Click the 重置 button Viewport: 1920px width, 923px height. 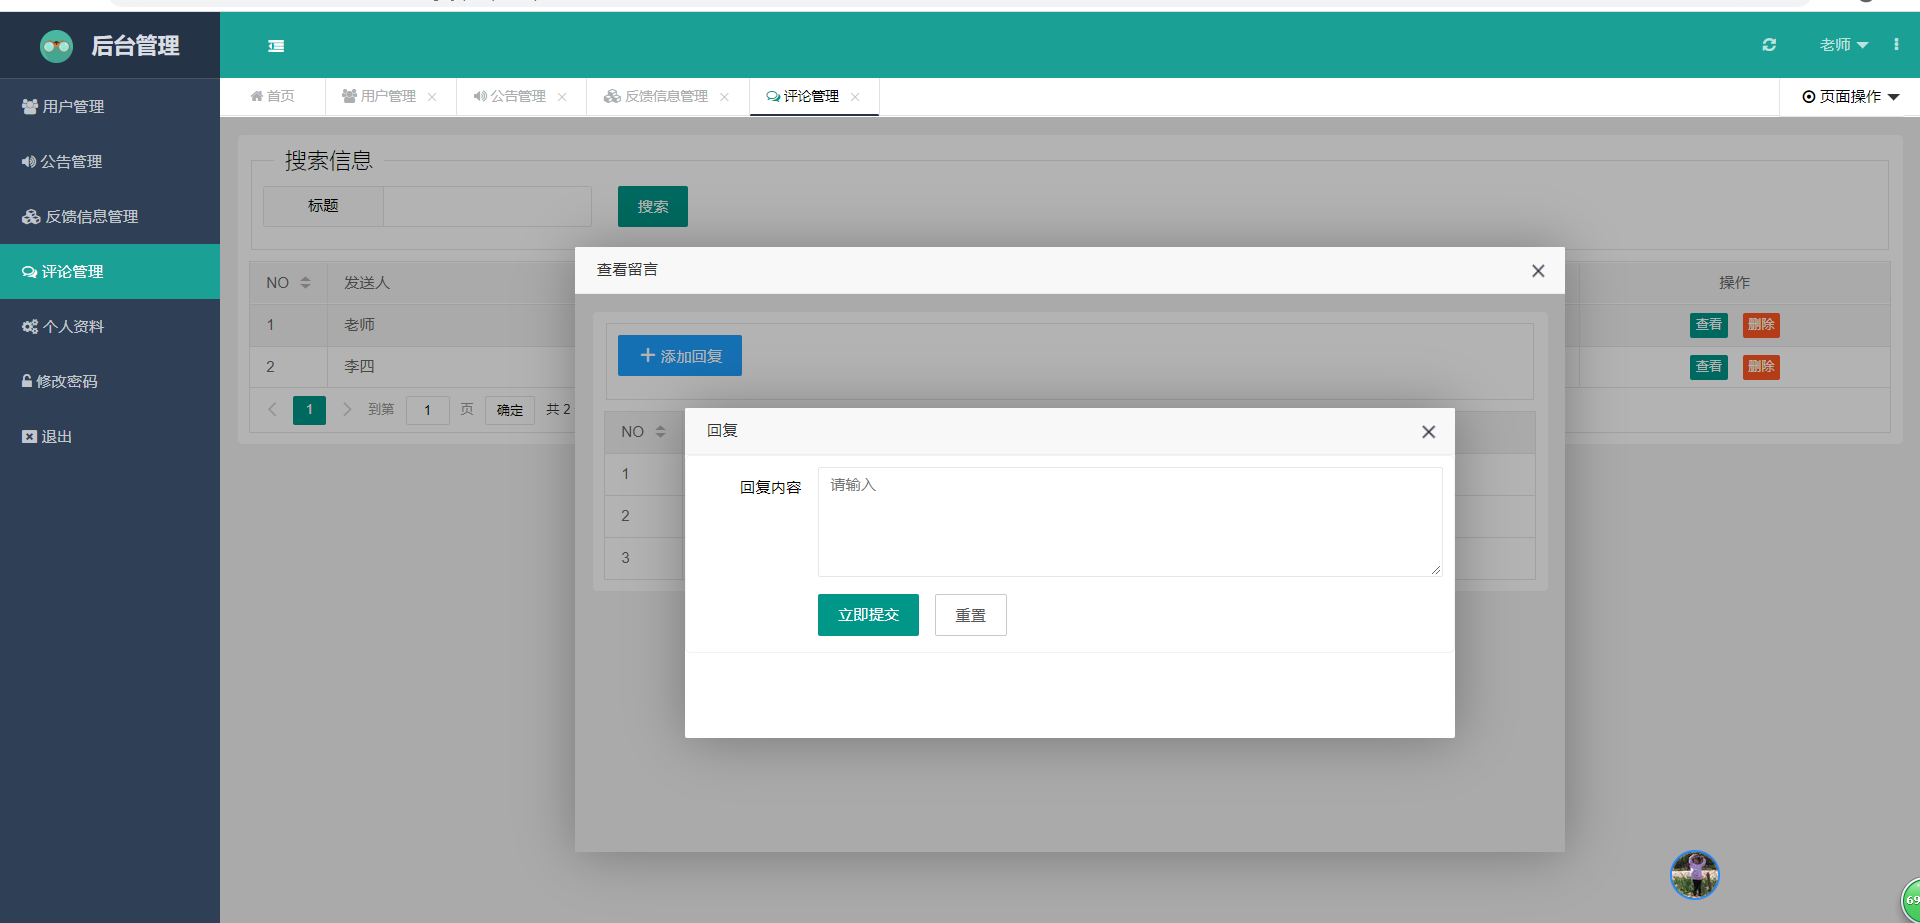click(970, 615)
